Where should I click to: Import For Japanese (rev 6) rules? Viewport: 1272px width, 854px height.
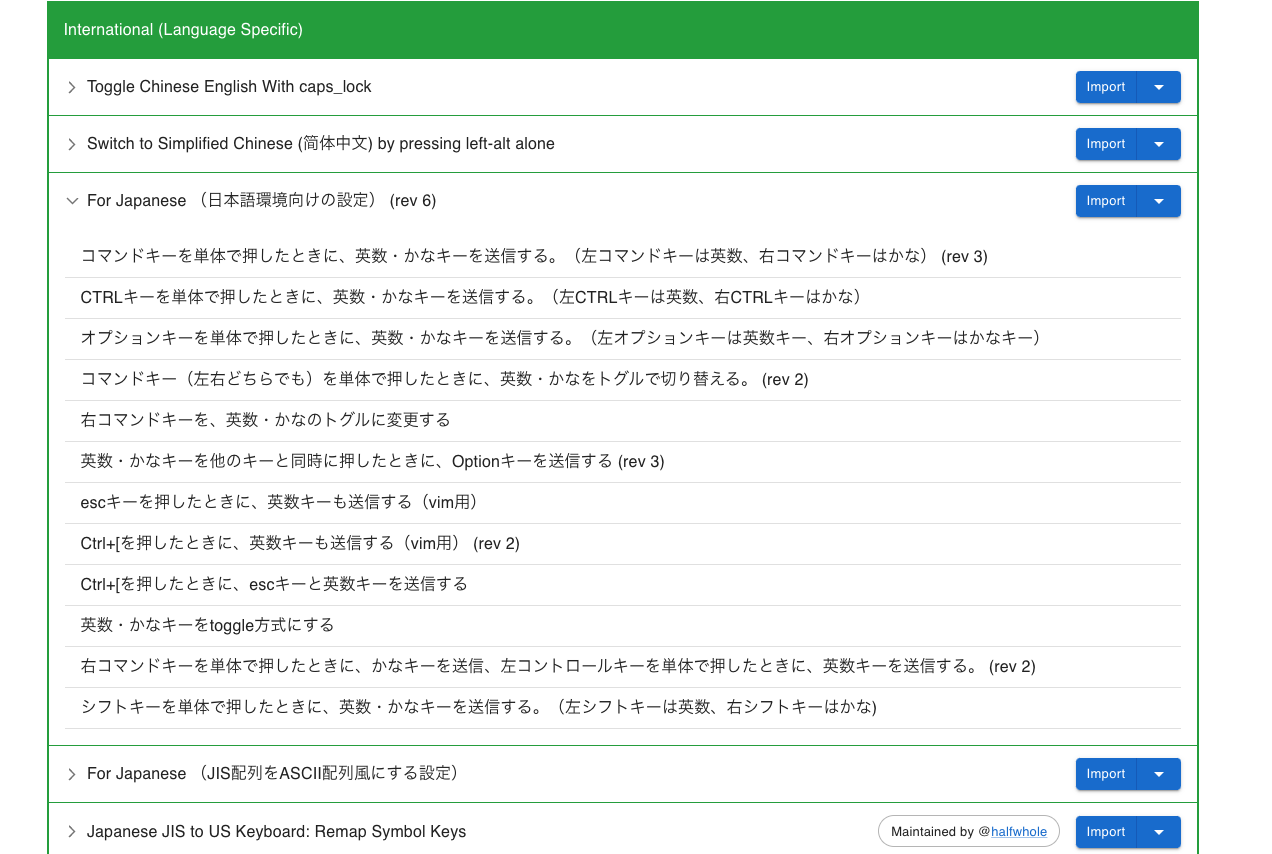(1106, 201)
